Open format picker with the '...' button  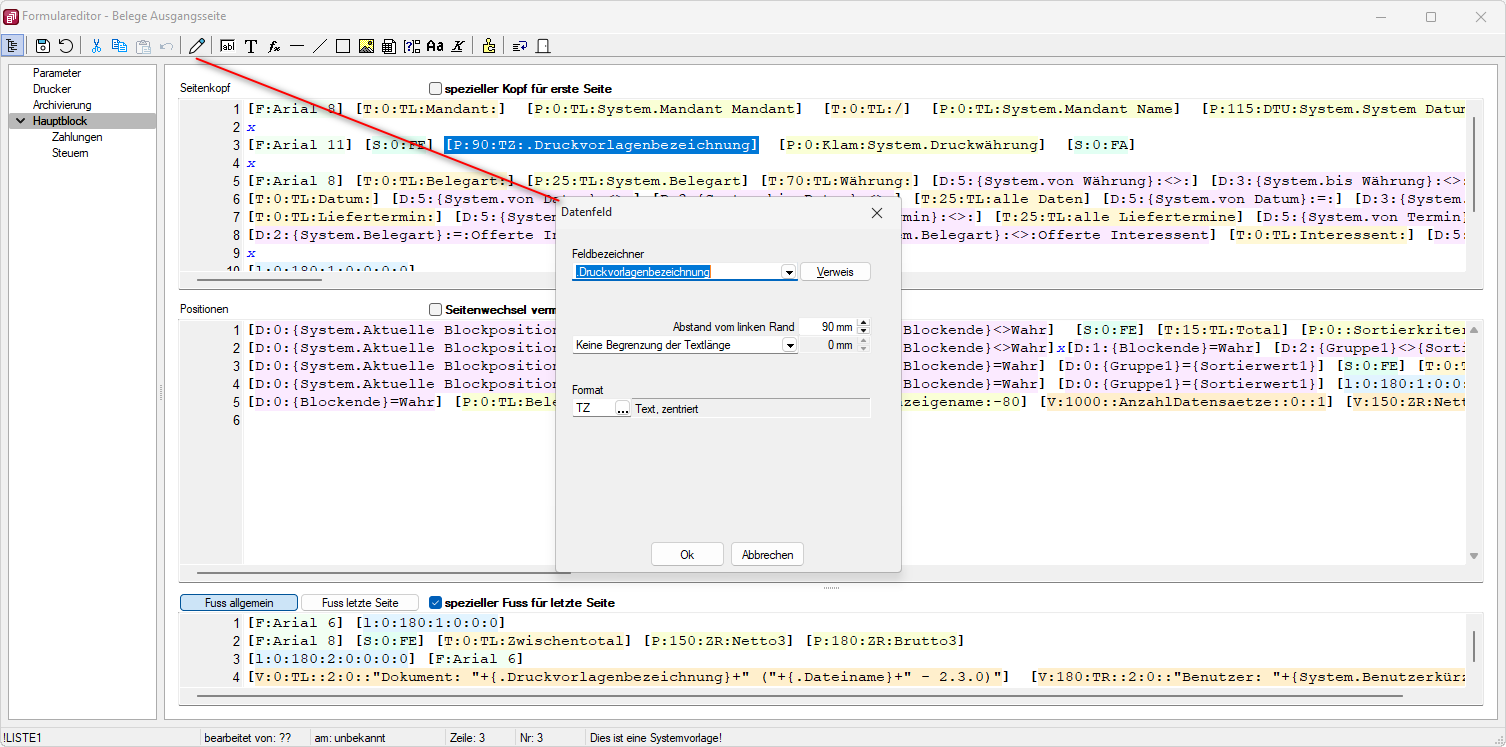622,408
